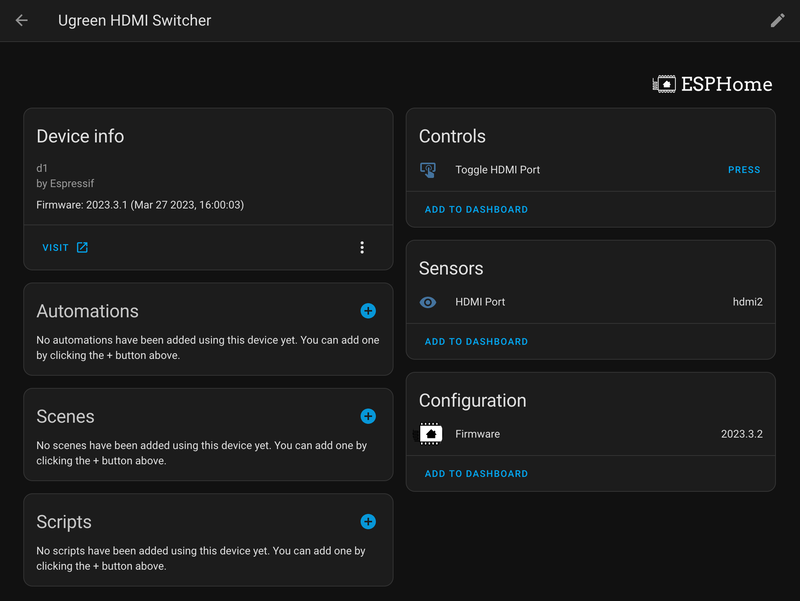The image size is (800, 601).
Task: Add a new automation with plus button
Action: point(368,311)
